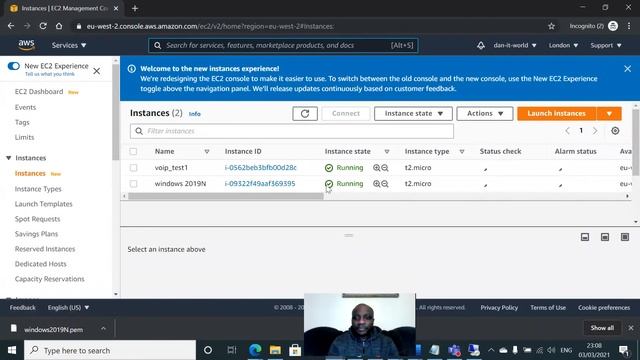Click Cortana circle icon
Image resolution: width=640 pixels, height=360 pixels.
[208, 350]
